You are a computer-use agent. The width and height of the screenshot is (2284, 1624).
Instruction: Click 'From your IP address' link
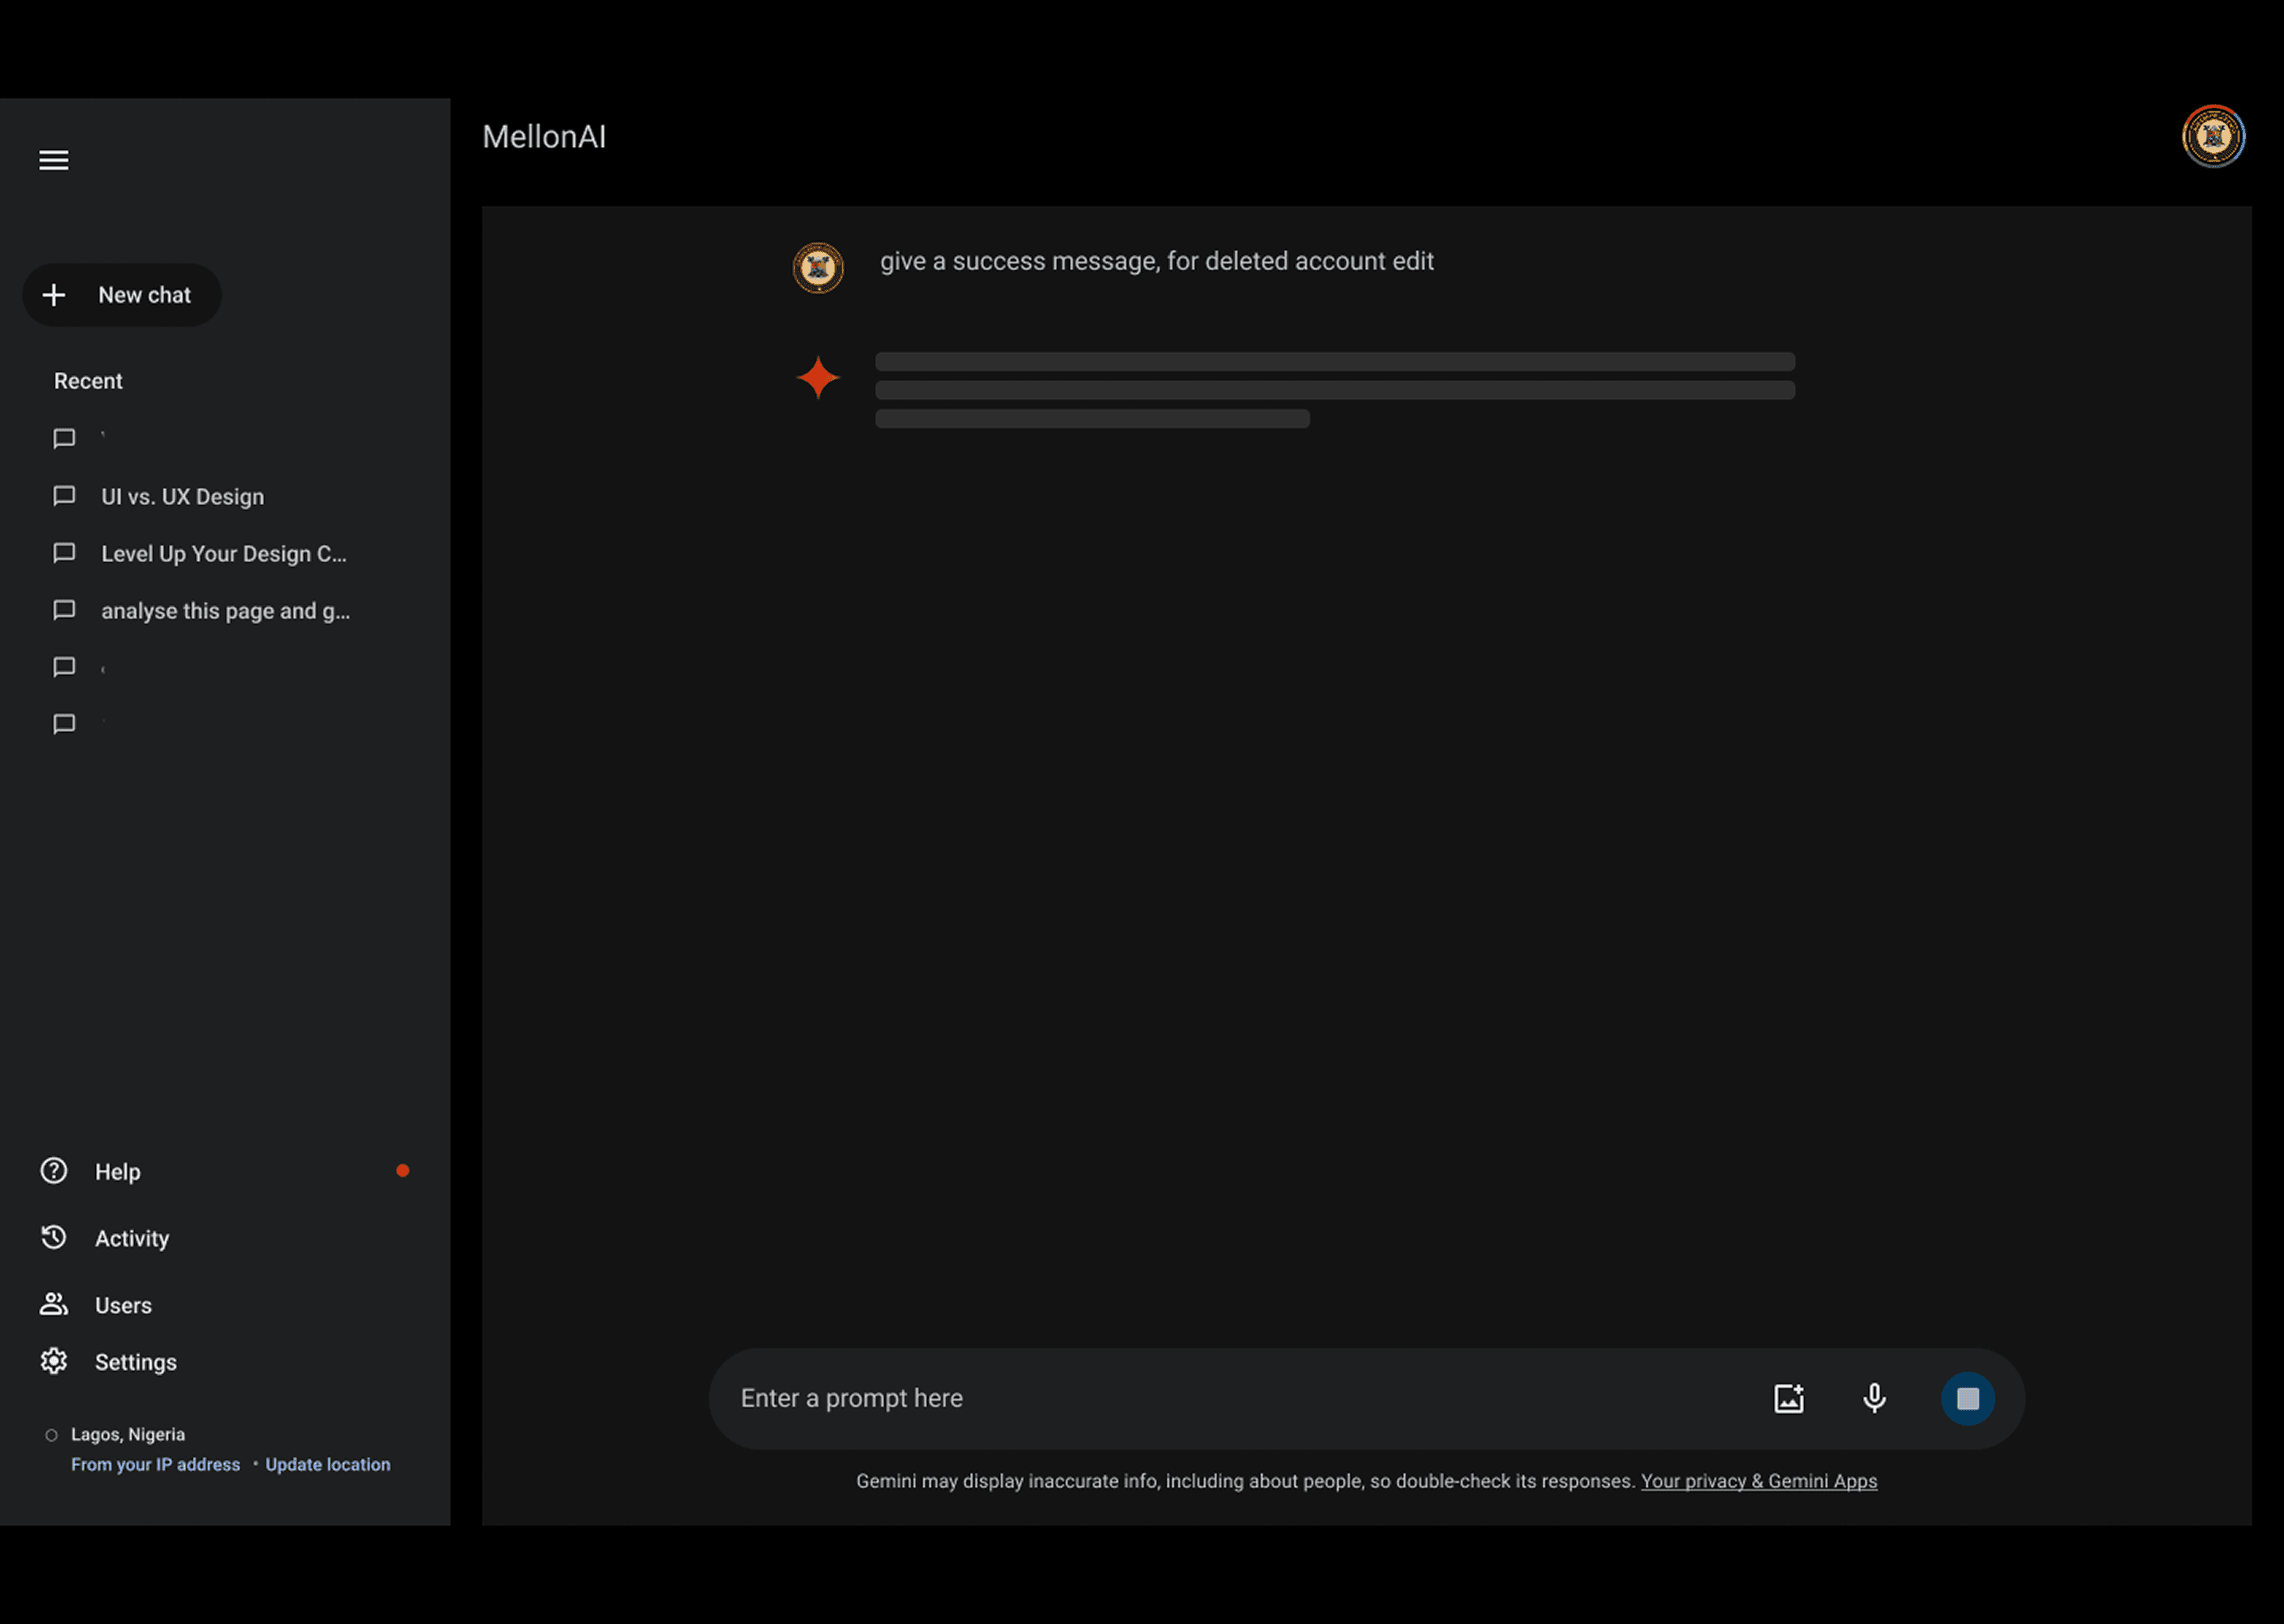pyautogui.click(x=155, y=1464)
